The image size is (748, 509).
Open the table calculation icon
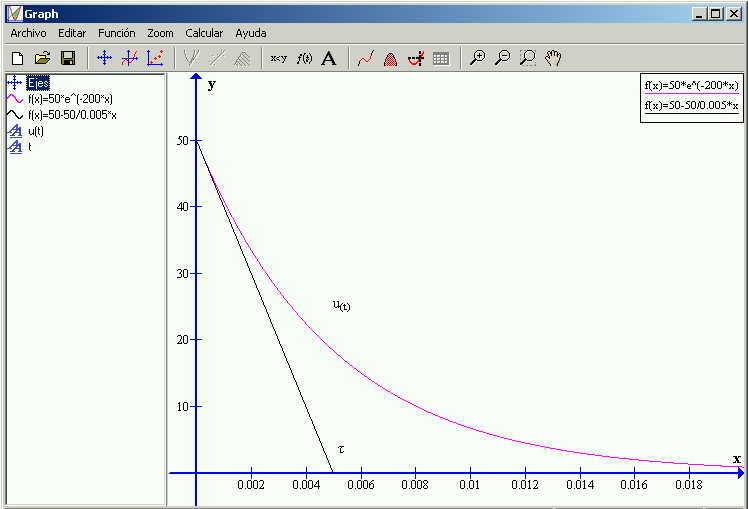coord(441,58)
